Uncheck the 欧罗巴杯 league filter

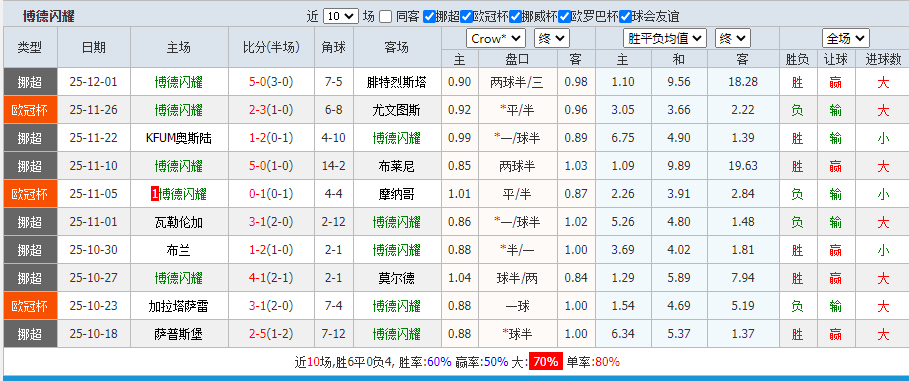pyautogui.click(x=564, y=17)
